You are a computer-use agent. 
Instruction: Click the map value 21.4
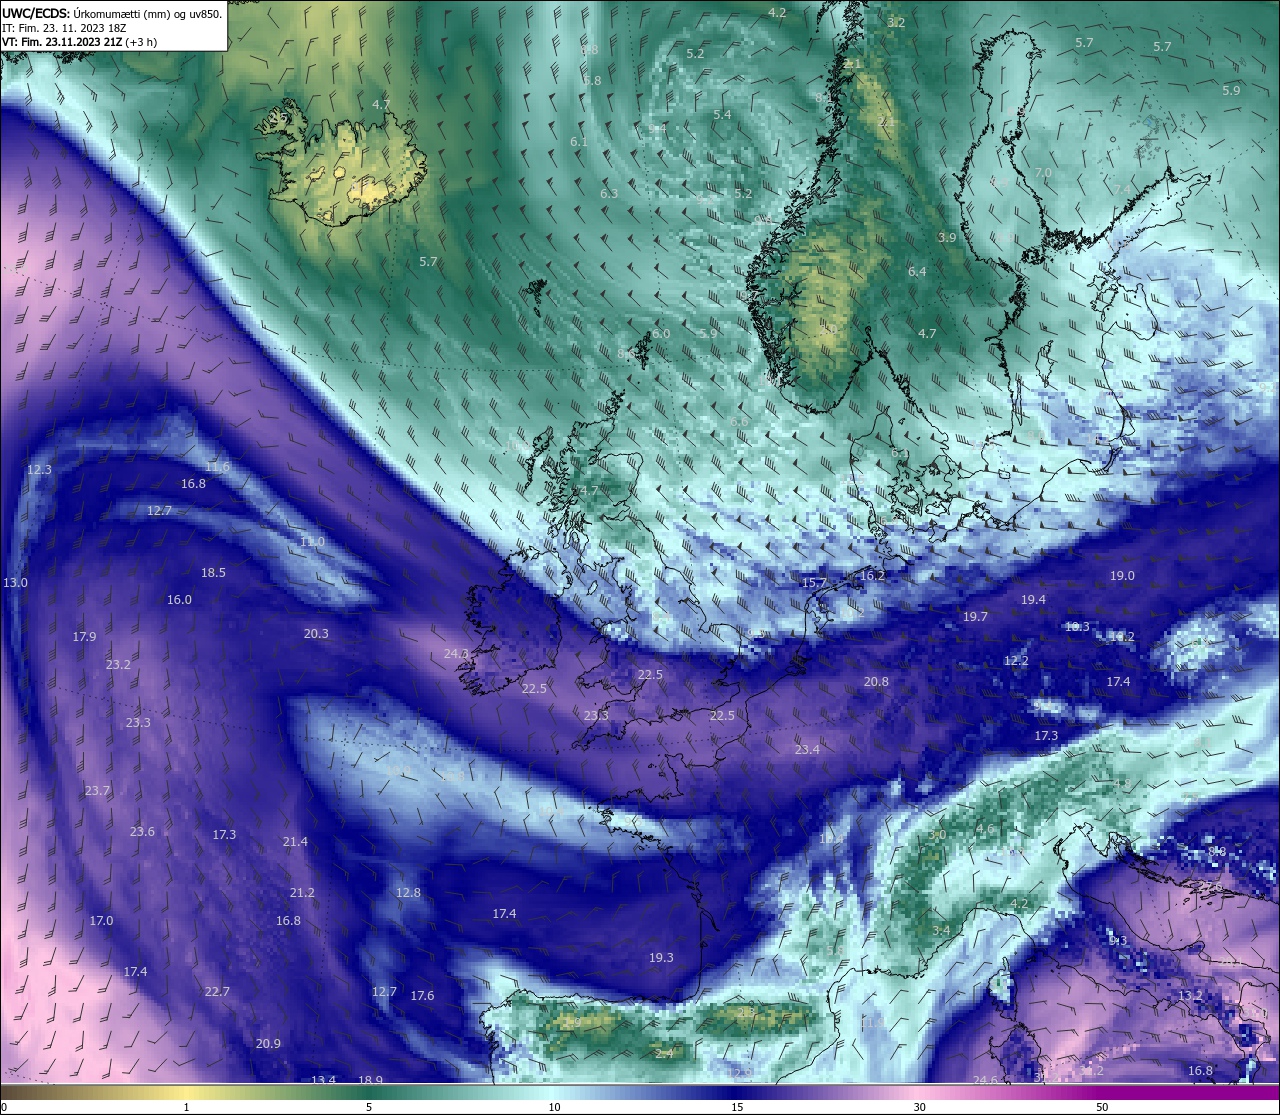tap(295, 842)
